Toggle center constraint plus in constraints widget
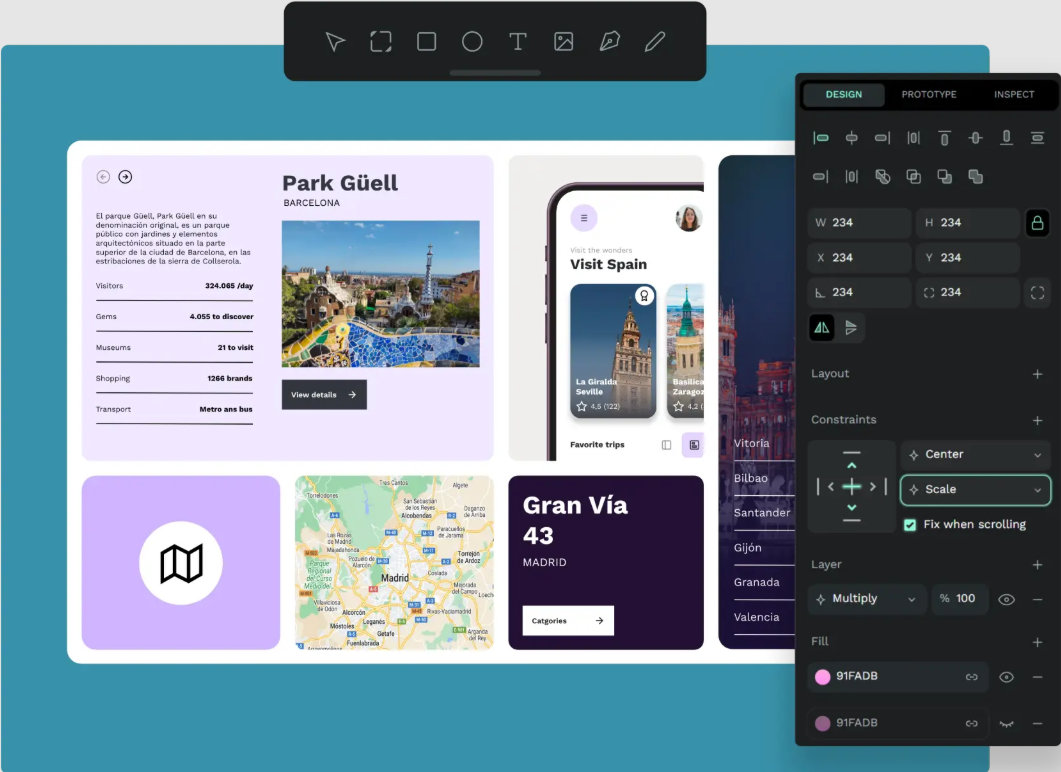Image resolution: width=1061 pixels, height=772 pixels. 851,486
